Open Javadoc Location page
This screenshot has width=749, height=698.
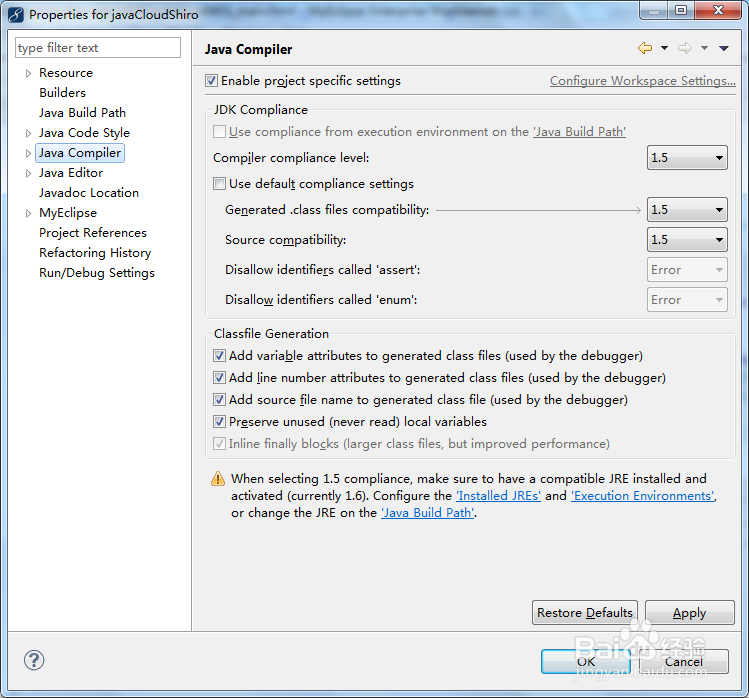pyautogui.click(x=89, y=193)
